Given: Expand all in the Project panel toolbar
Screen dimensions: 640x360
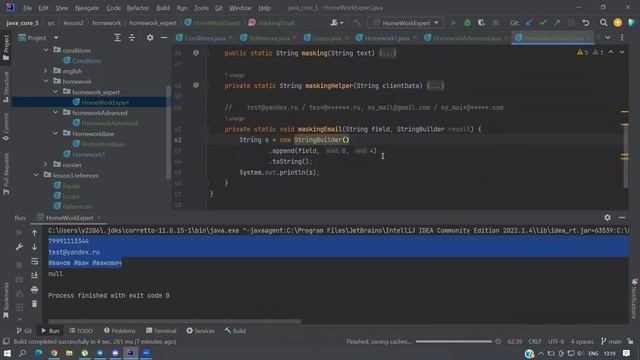Looking at the screenshot, I should point(118,38).
